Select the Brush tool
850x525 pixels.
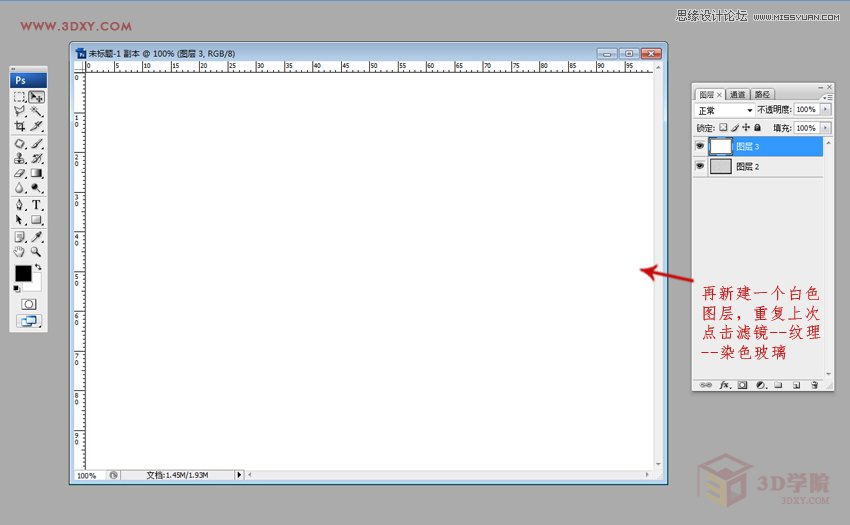36,144
